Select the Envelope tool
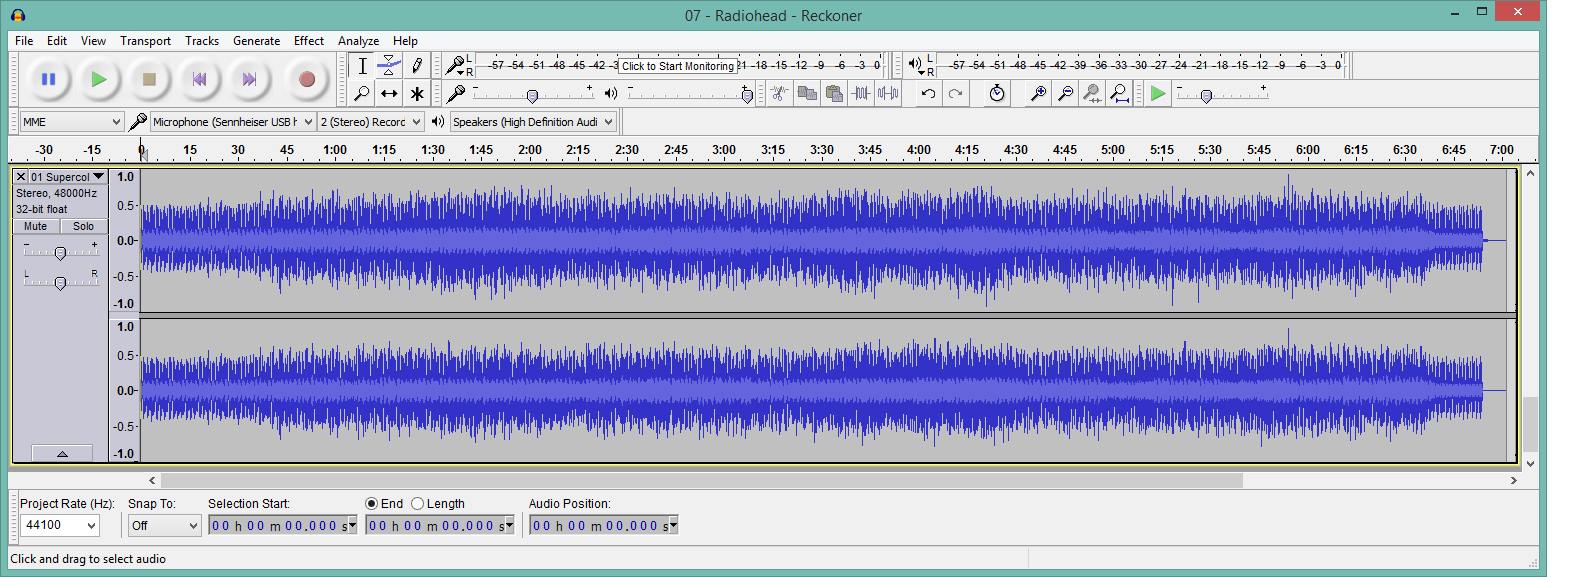This screenshot has width=1595, height=577. (389, 66)
